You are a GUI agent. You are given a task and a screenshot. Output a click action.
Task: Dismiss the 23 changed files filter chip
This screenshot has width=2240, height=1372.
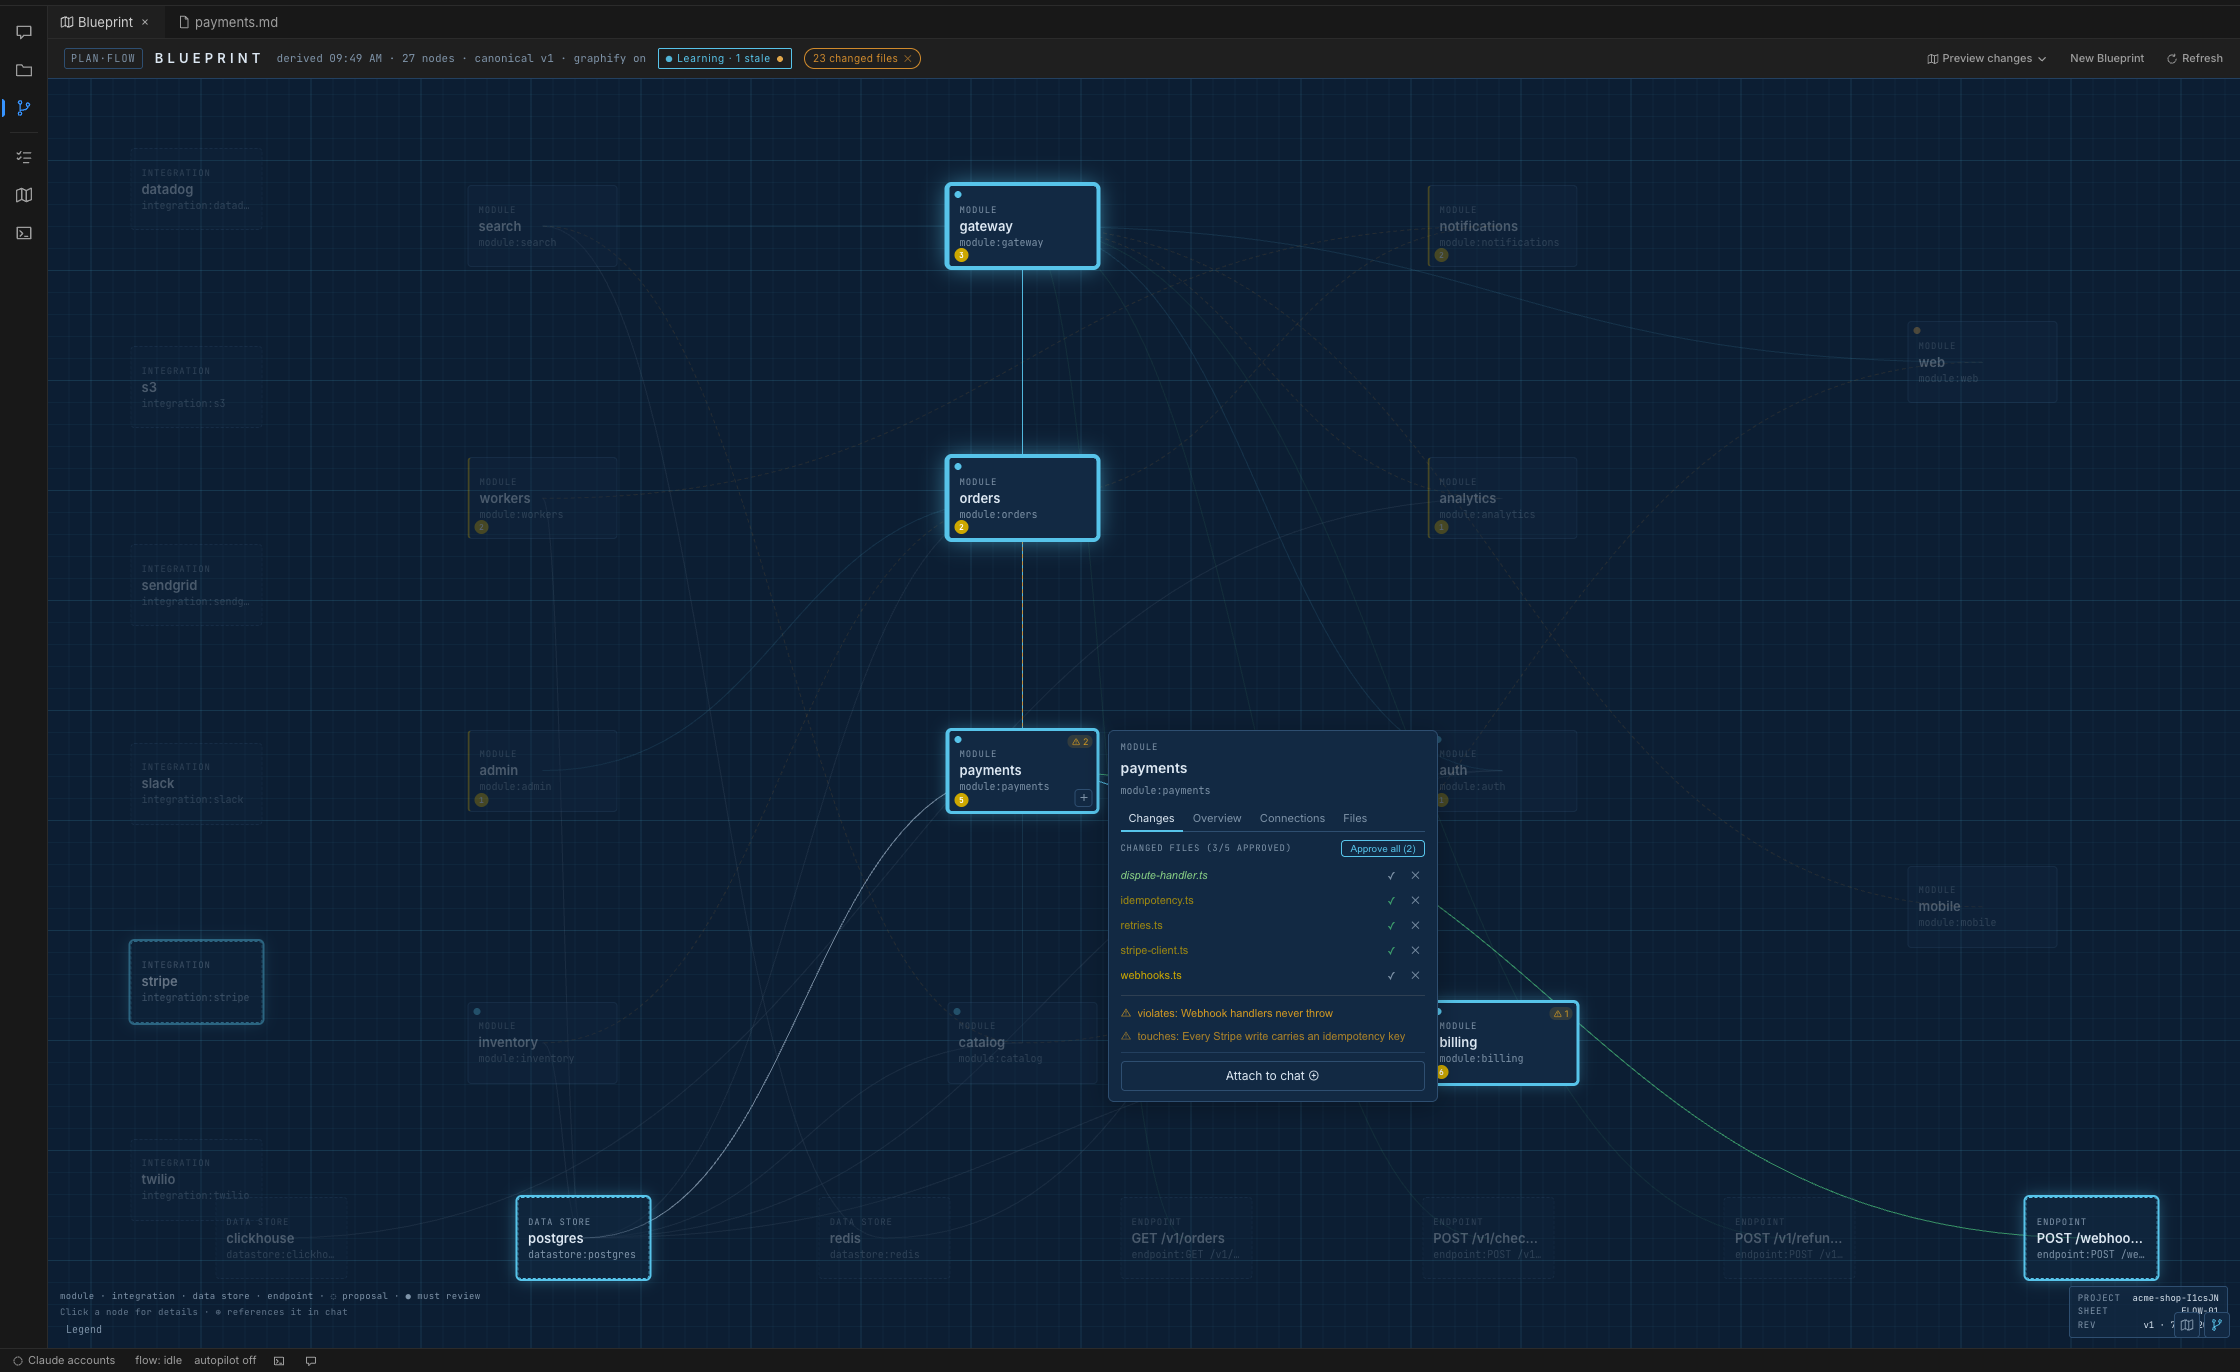(908, 59)
